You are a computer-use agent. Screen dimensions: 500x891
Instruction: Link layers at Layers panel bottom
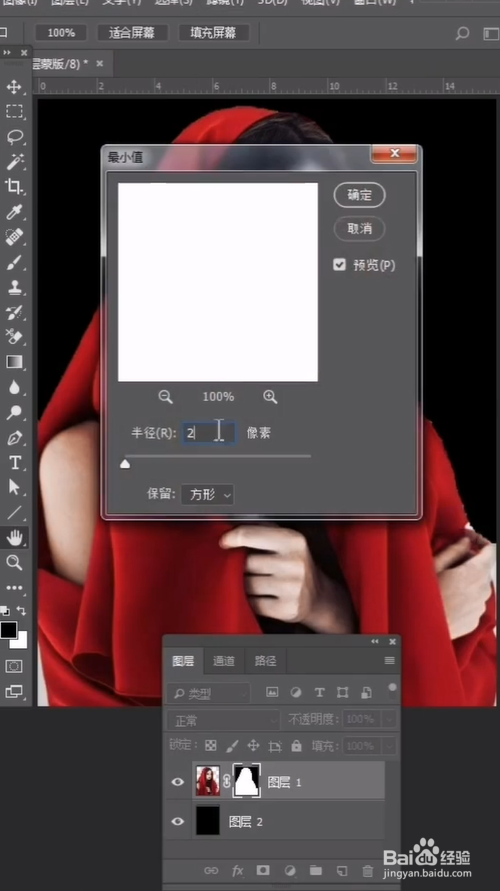pyautogui.click(x=211, y=871)
